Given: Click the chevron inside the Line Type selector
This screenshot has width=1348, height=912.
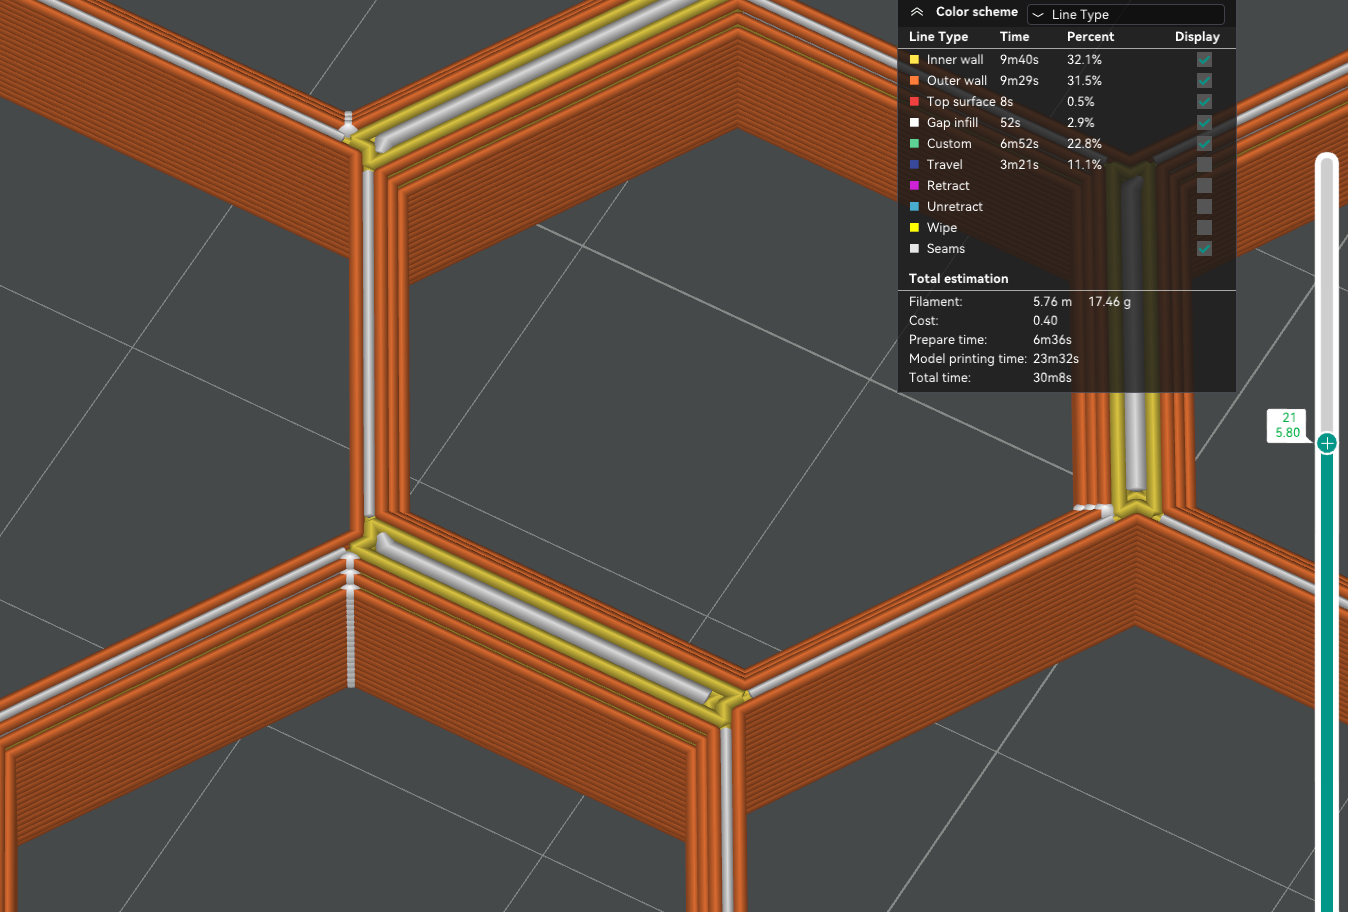Looking at the screenshot, I should point(1039,14).
